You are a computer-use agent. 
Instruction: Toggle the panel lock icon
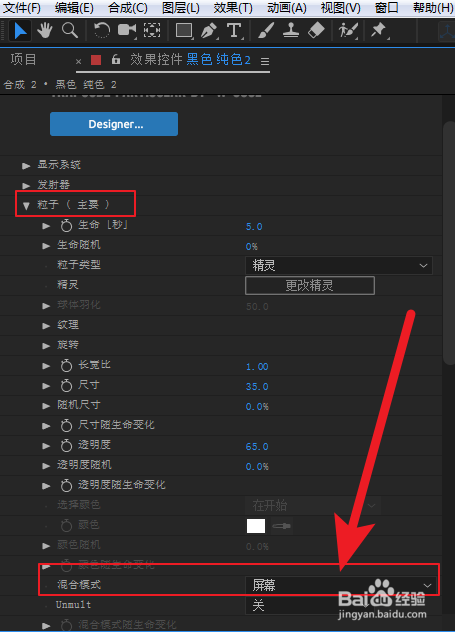(116, 60)
